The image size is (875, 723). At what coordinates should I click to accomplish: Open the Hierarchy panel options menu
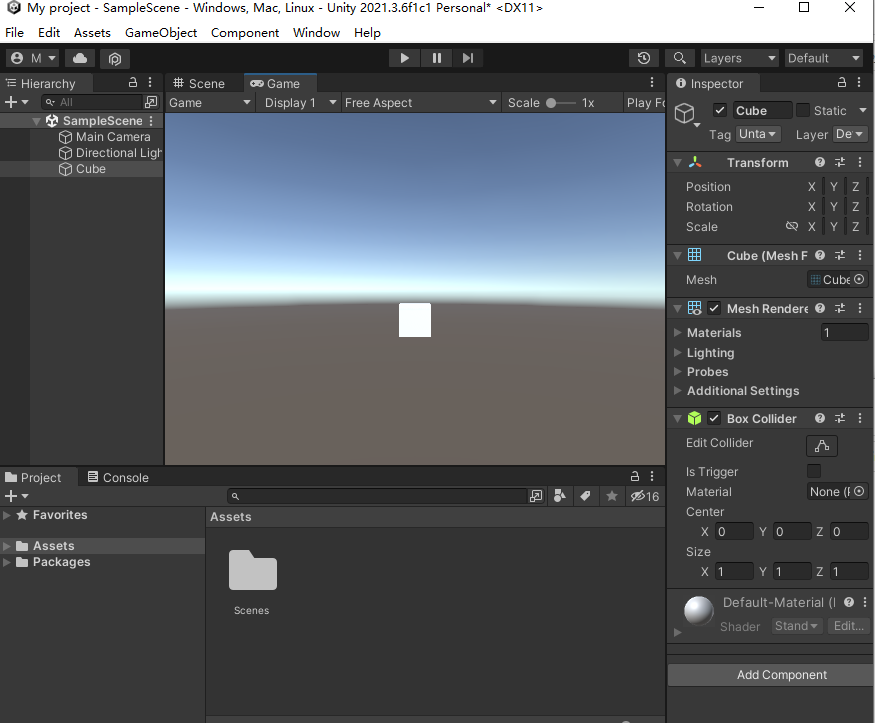[x=150, y=83]
